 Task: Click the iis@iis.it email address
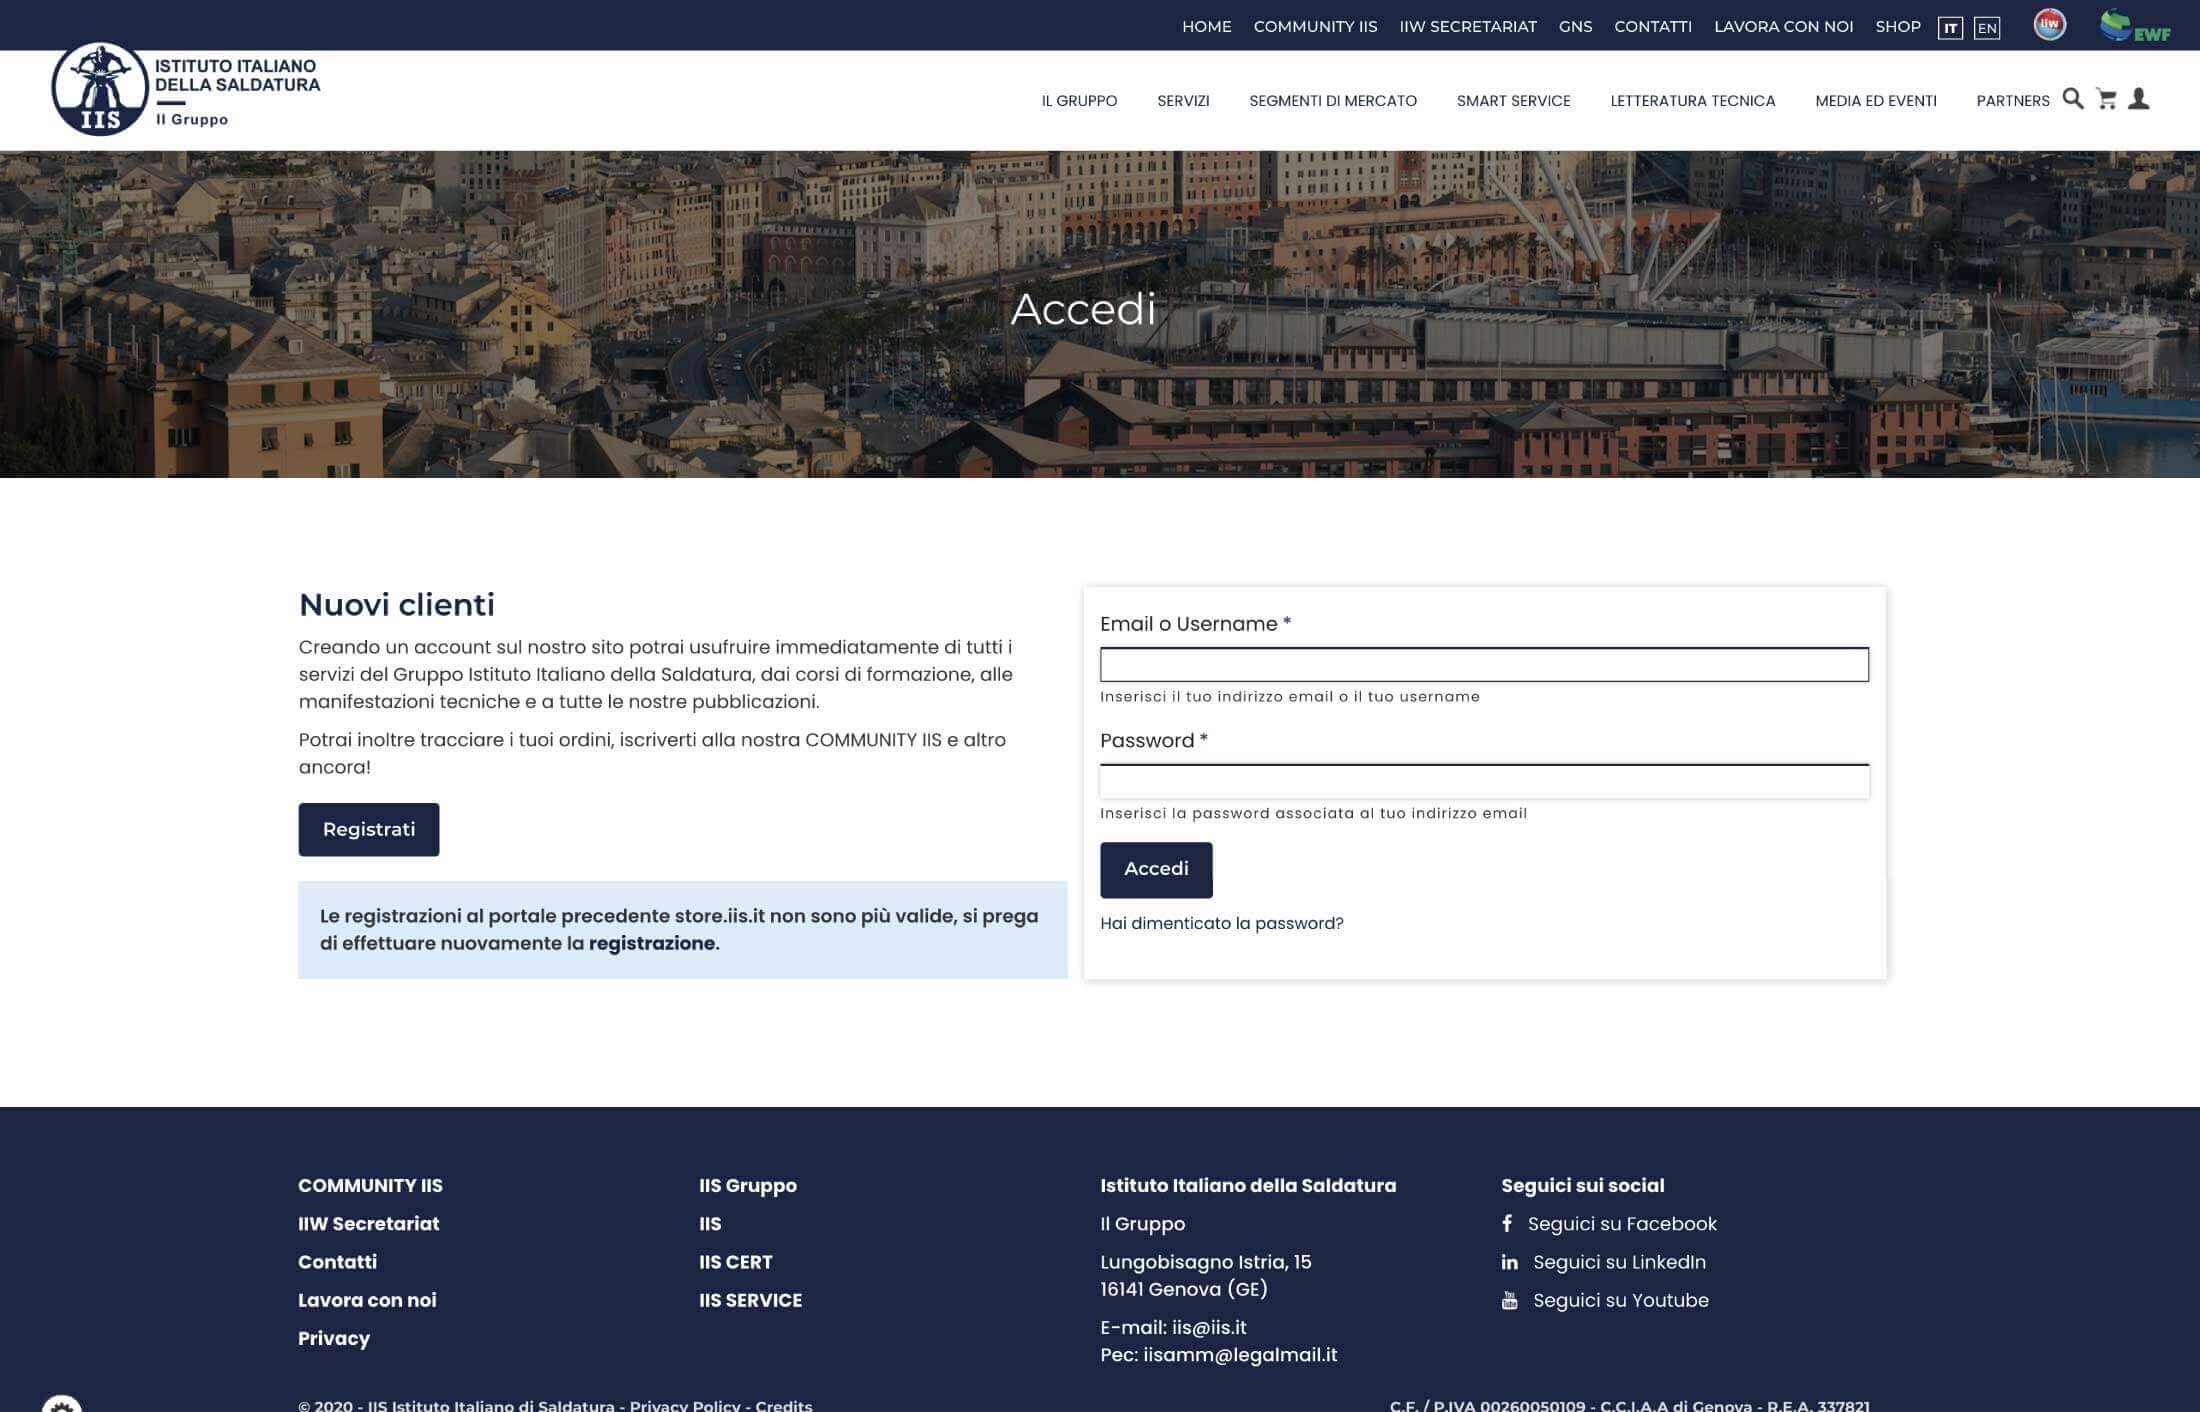click(1209, 1327)
